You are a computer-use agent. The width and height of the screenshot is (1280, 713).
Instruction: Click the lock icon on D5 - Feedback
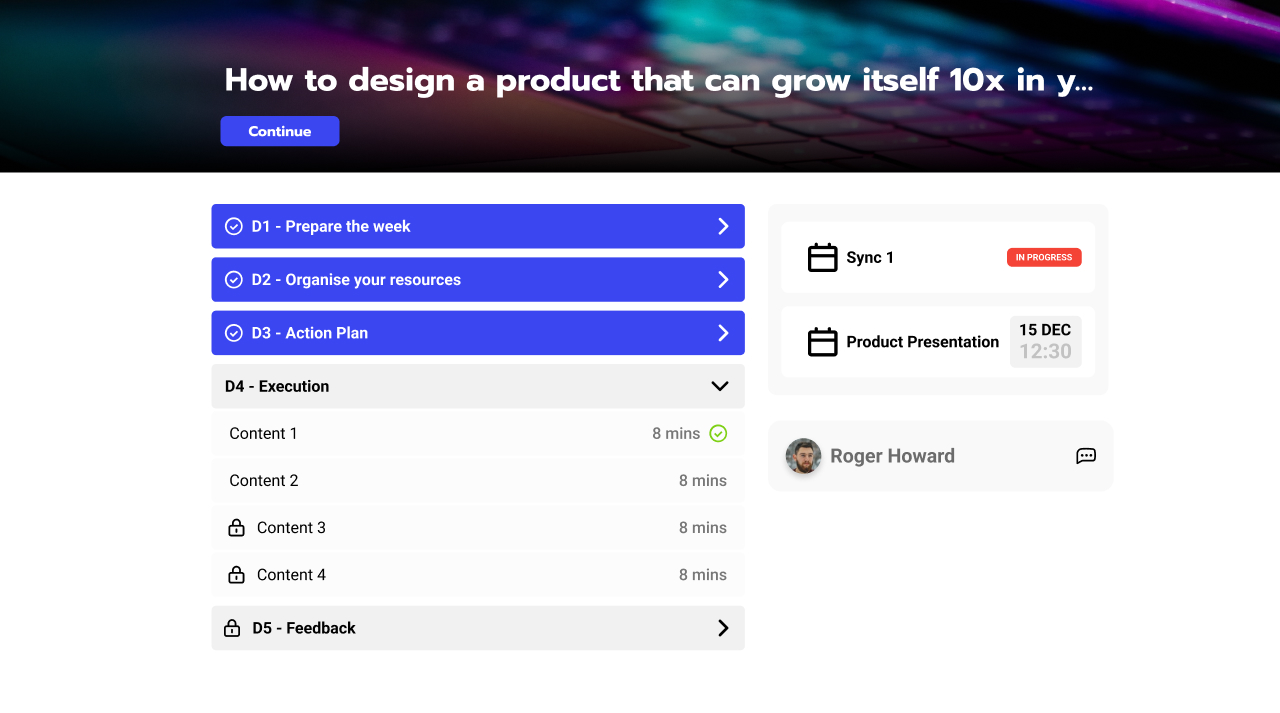coord(232,628)
